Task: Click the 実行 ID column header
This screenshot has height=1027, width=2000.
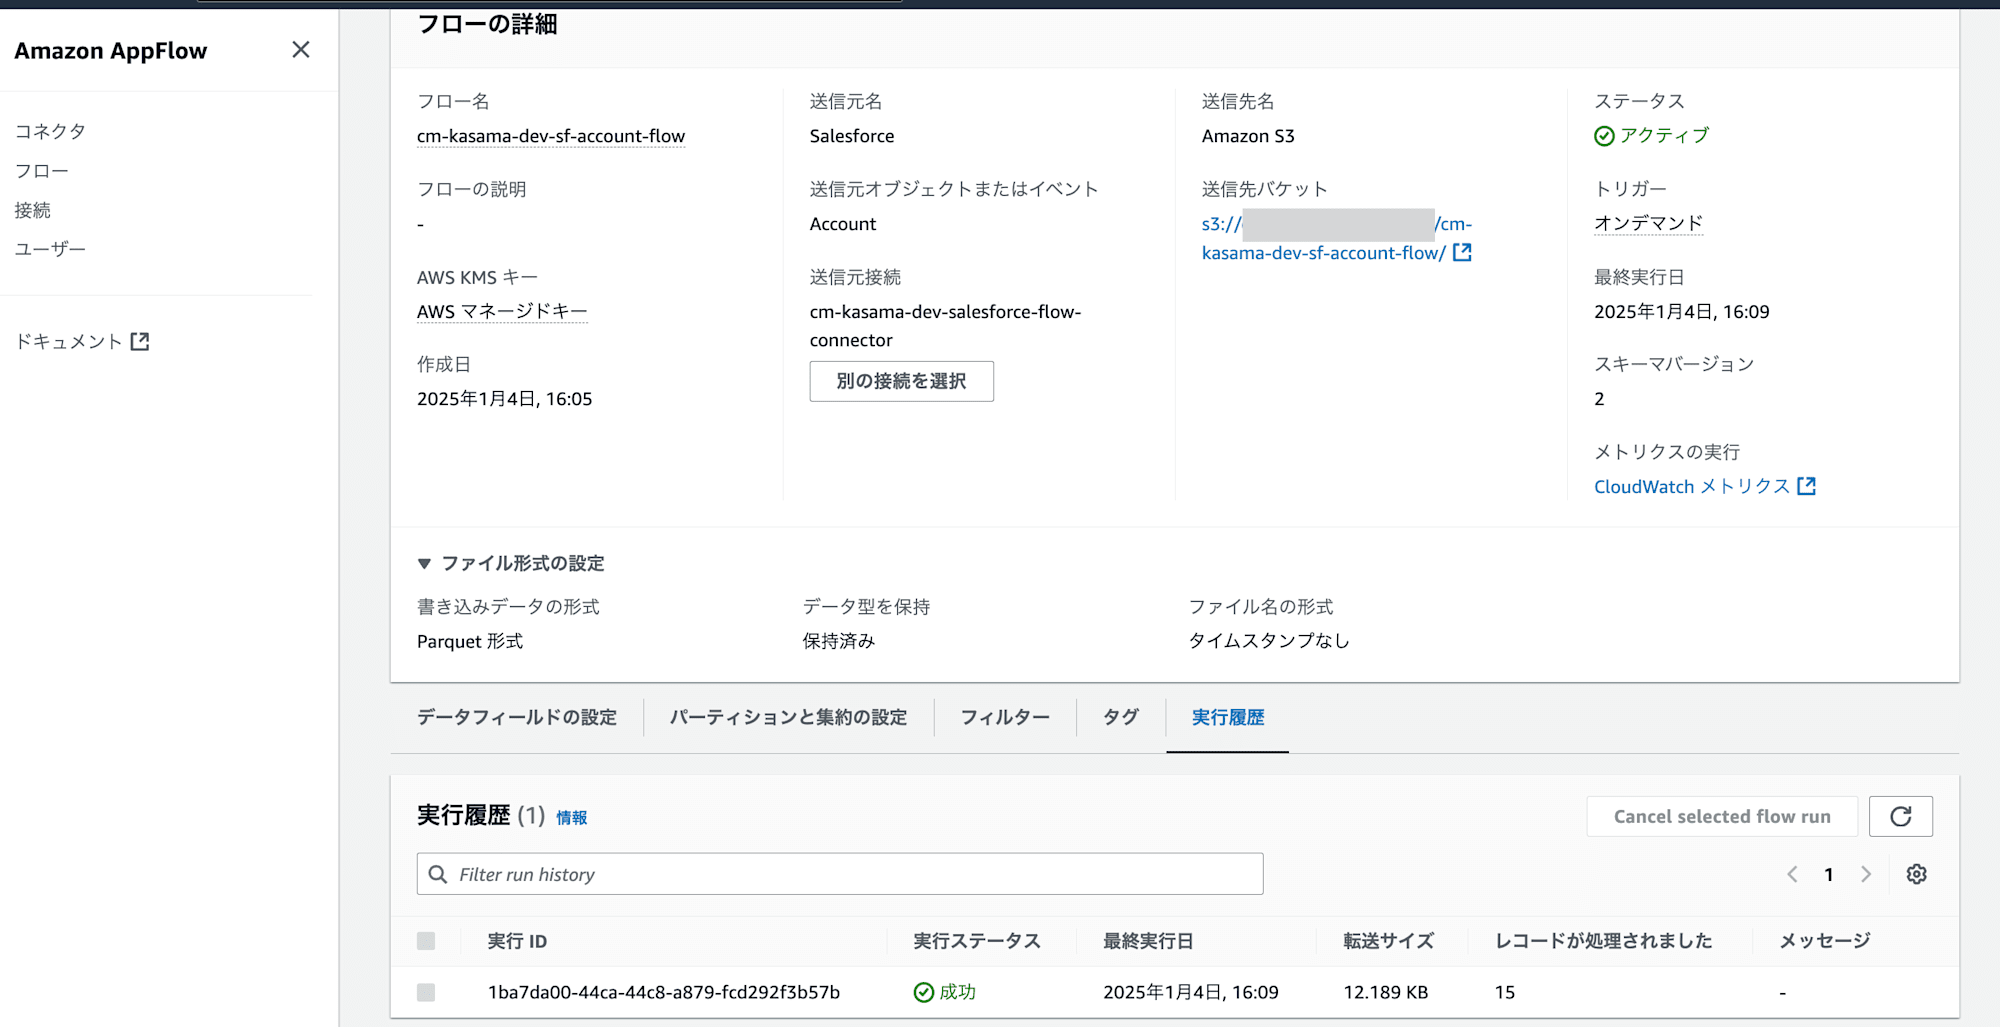Action: 517,941
